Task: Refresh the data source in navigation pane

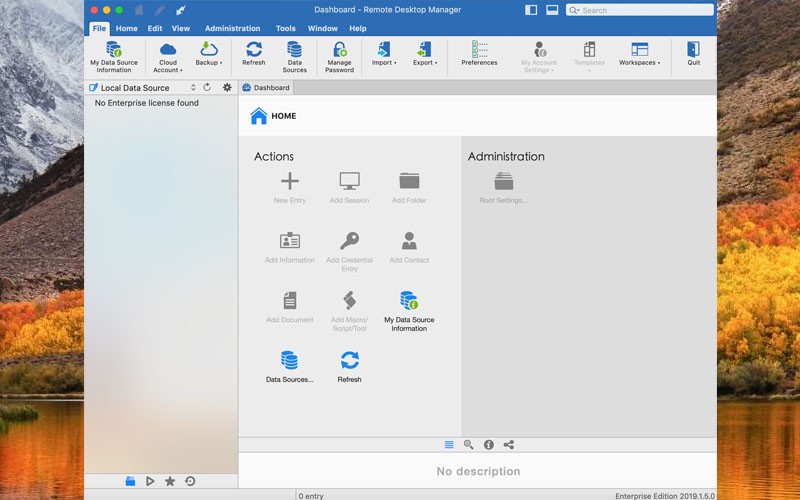Action: 207,87
